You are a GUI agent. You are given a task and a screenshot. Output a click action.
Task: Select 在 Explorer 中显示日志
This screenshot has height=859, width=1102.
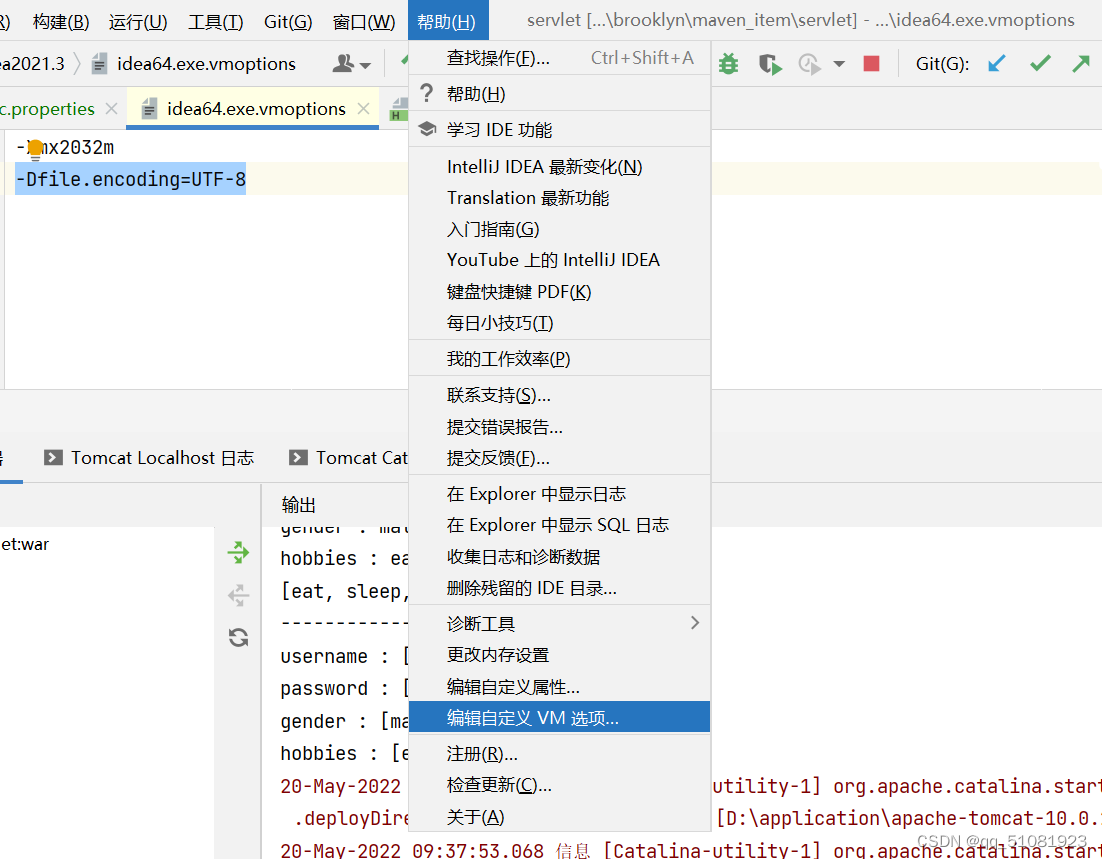tap(559, 494)
